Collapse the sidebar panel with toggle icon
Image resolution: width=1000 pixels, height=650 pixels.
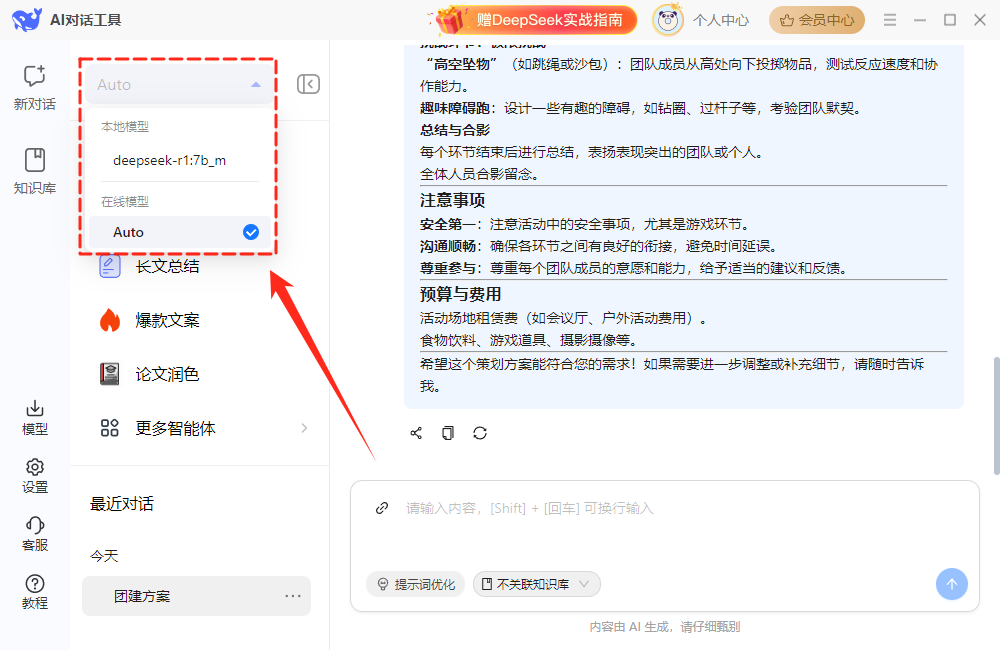(x=308, y=85)
